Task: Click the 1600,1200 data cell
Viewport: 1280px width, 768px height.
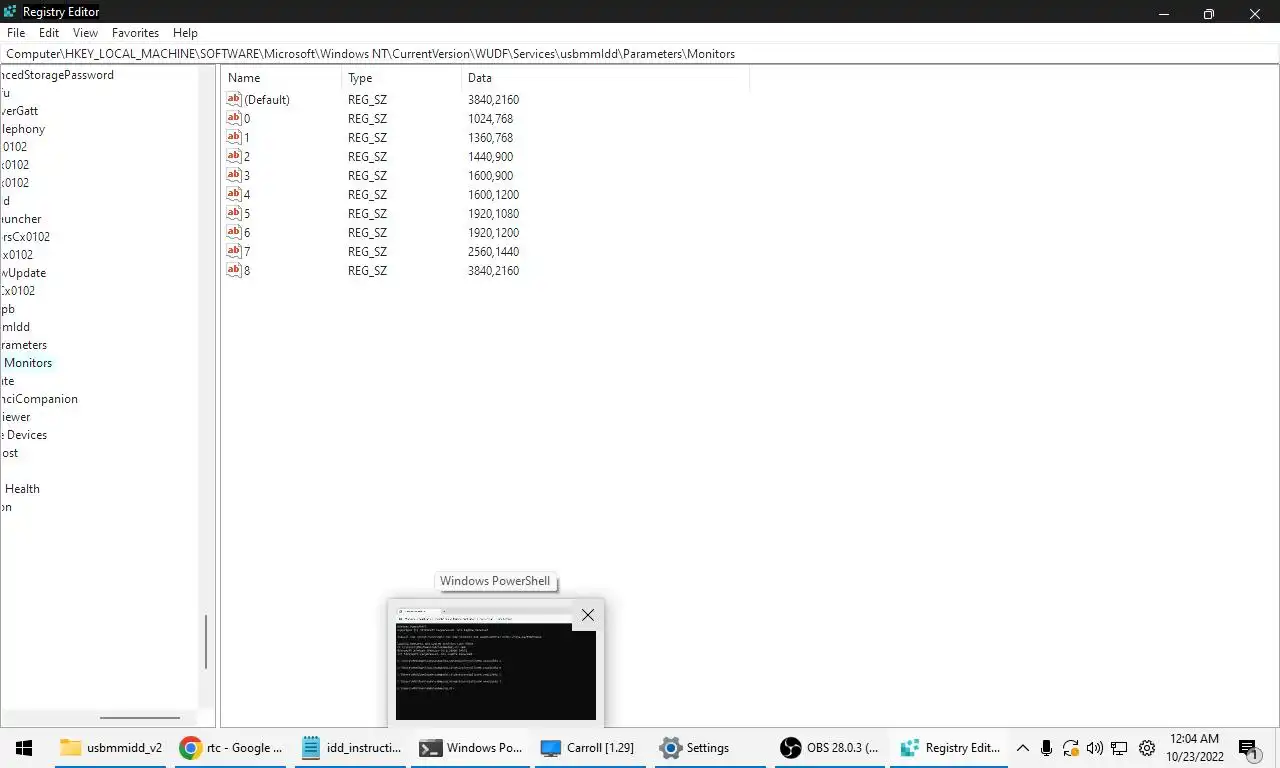Action: [x=493, y=194]
